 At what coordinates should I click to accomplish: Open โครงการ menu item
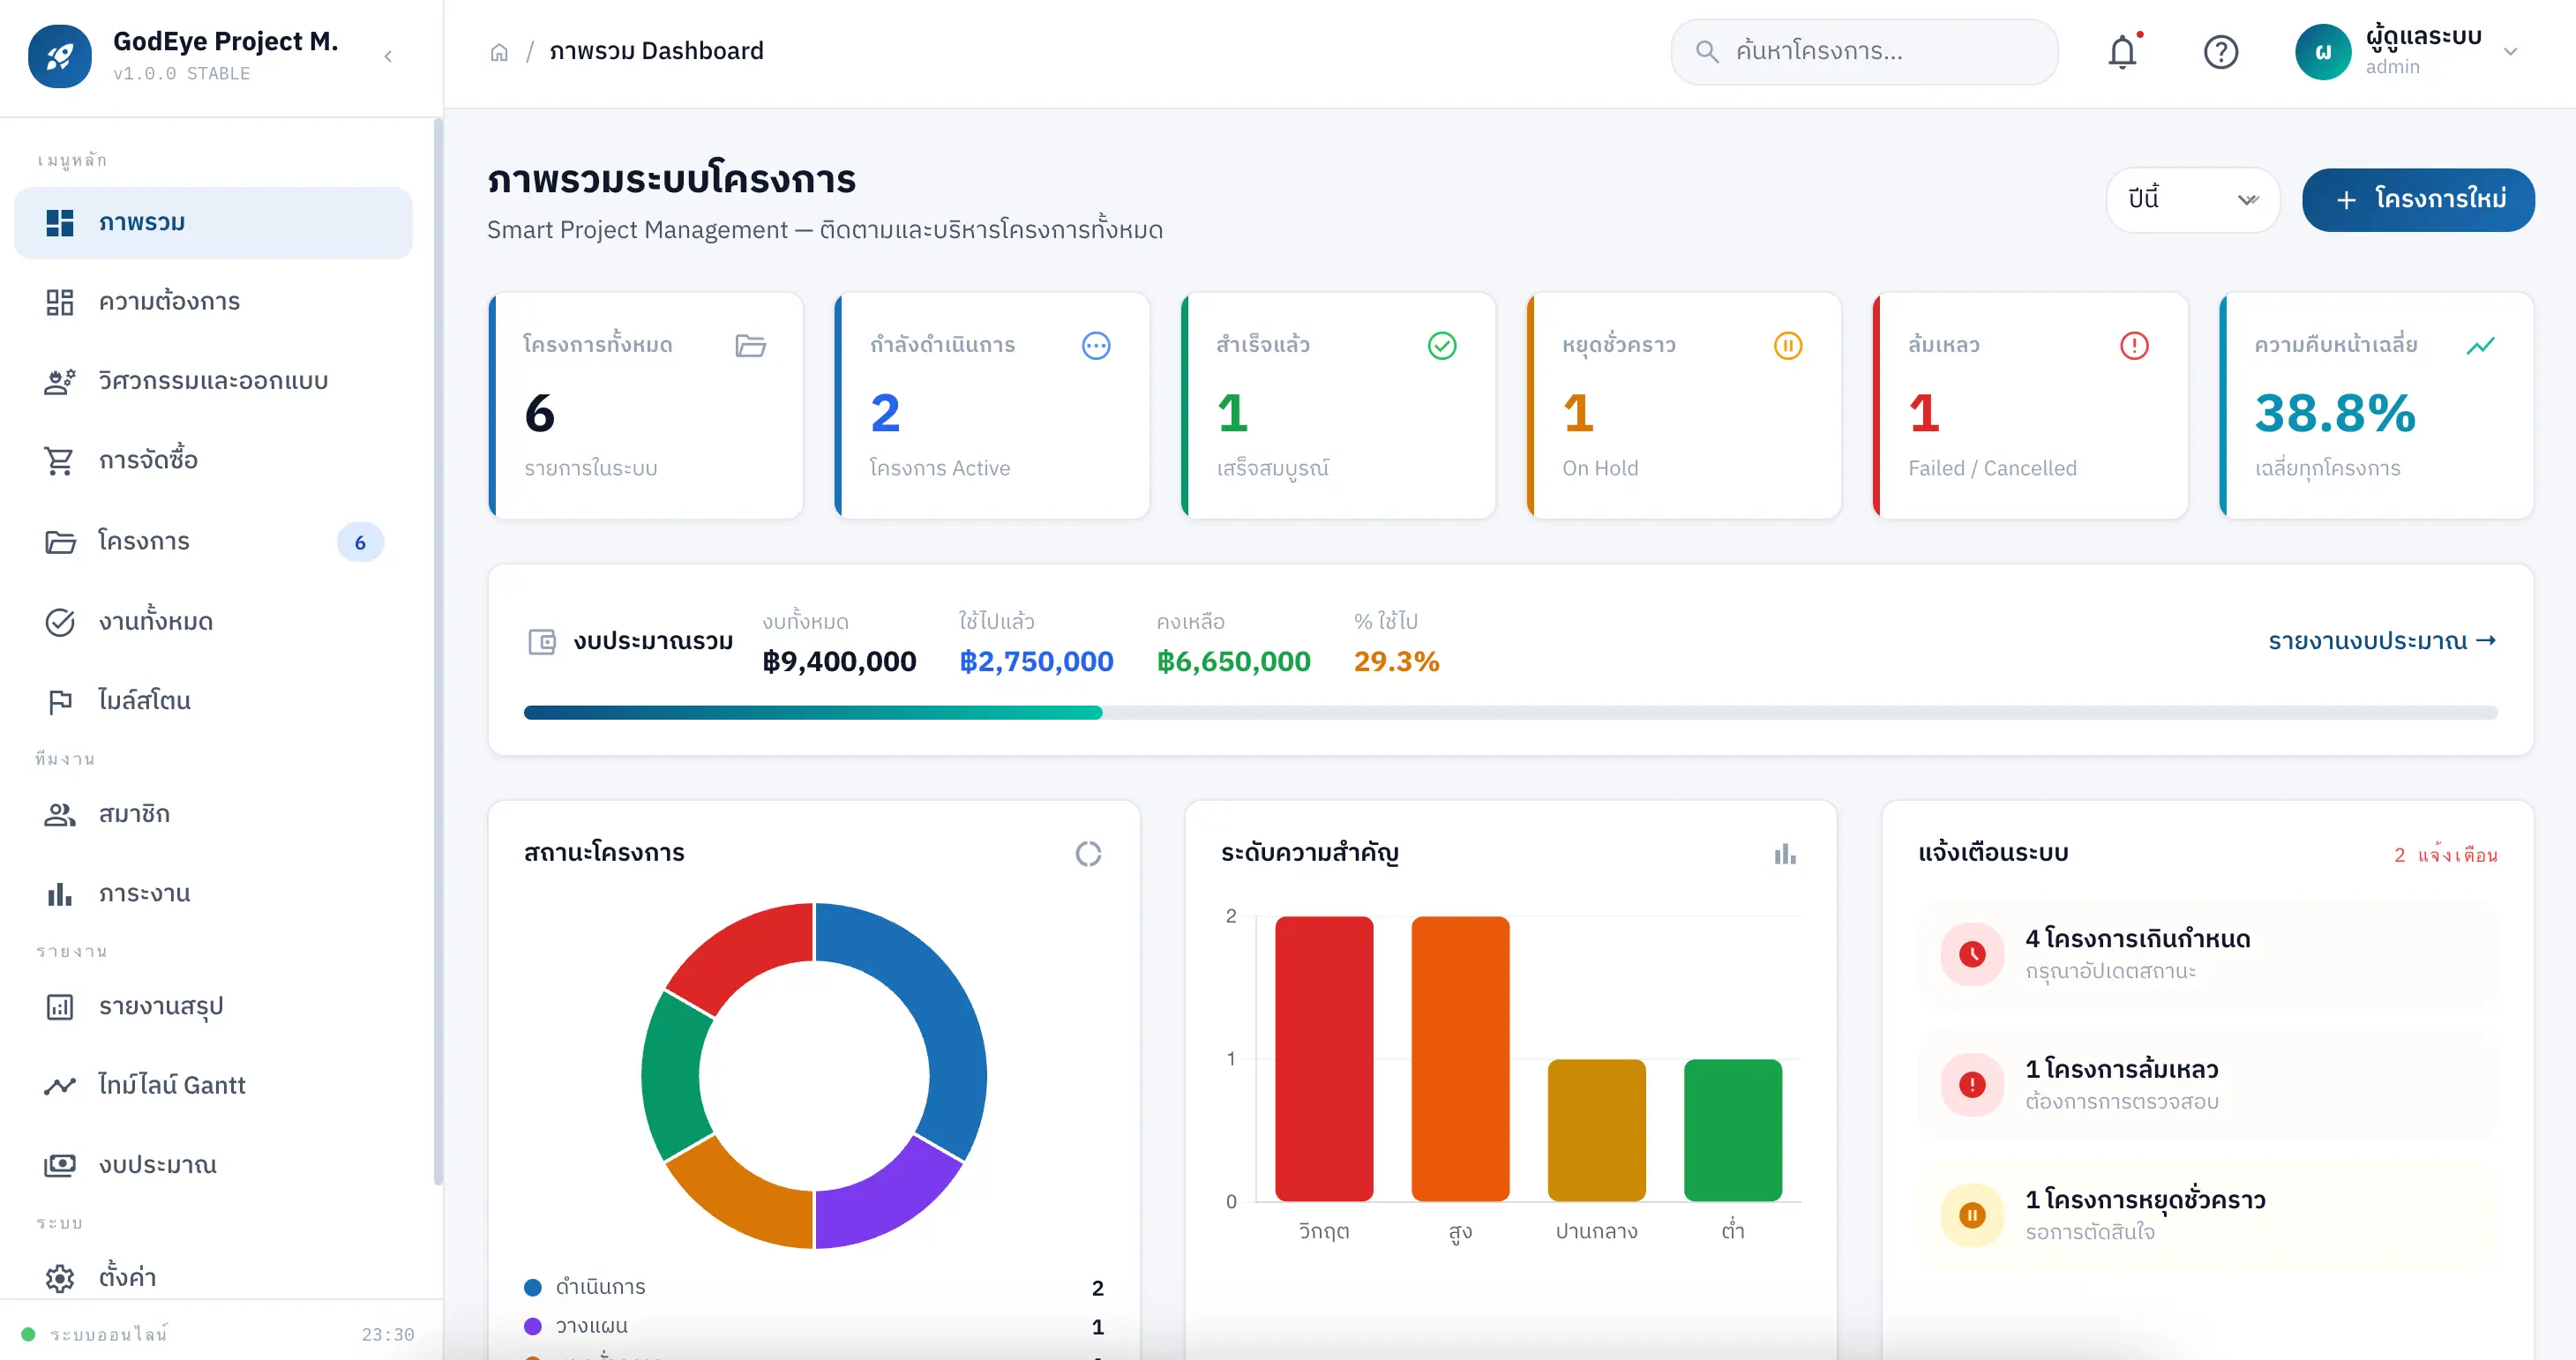coord(213,541)
